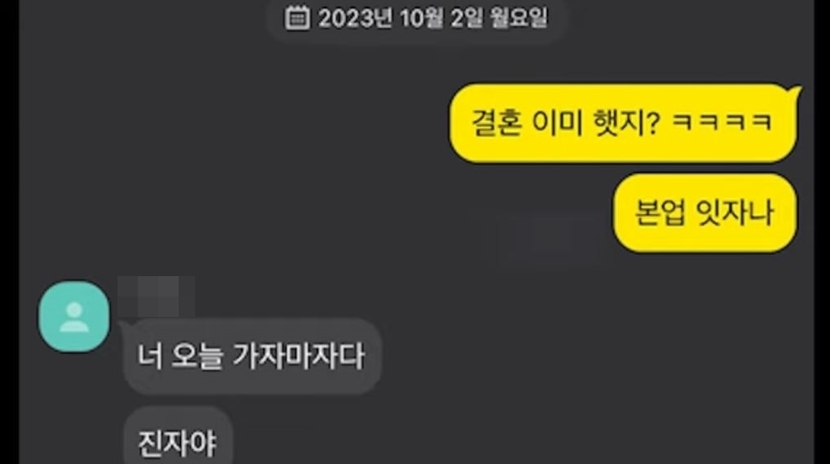Click the word 본업 in second message

pos(660,213)
